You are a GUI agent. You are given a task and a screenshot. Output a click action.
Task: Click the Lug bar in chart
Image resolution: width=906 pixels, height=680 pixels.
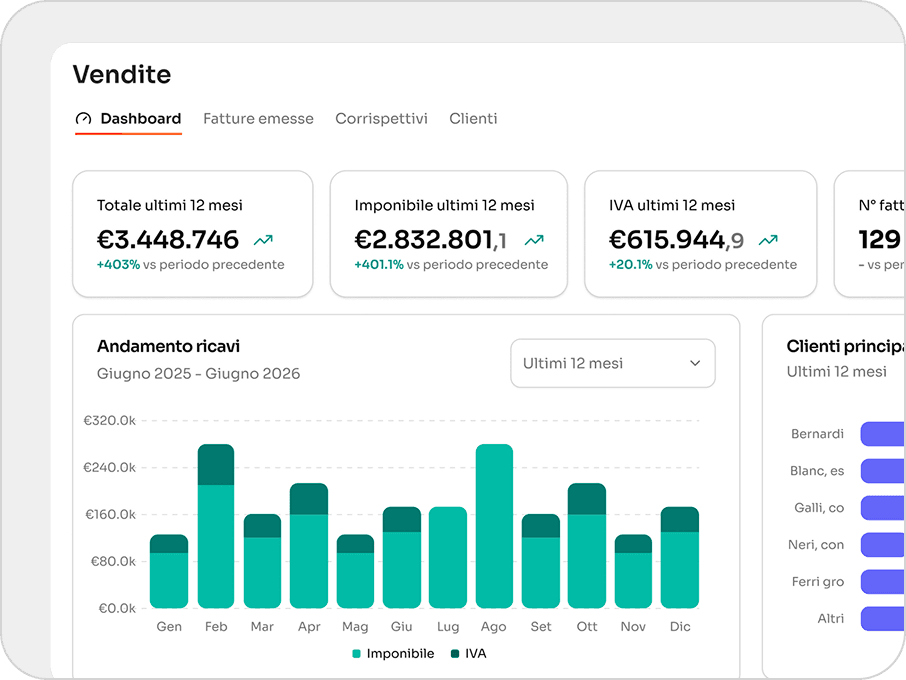(448, 558)
